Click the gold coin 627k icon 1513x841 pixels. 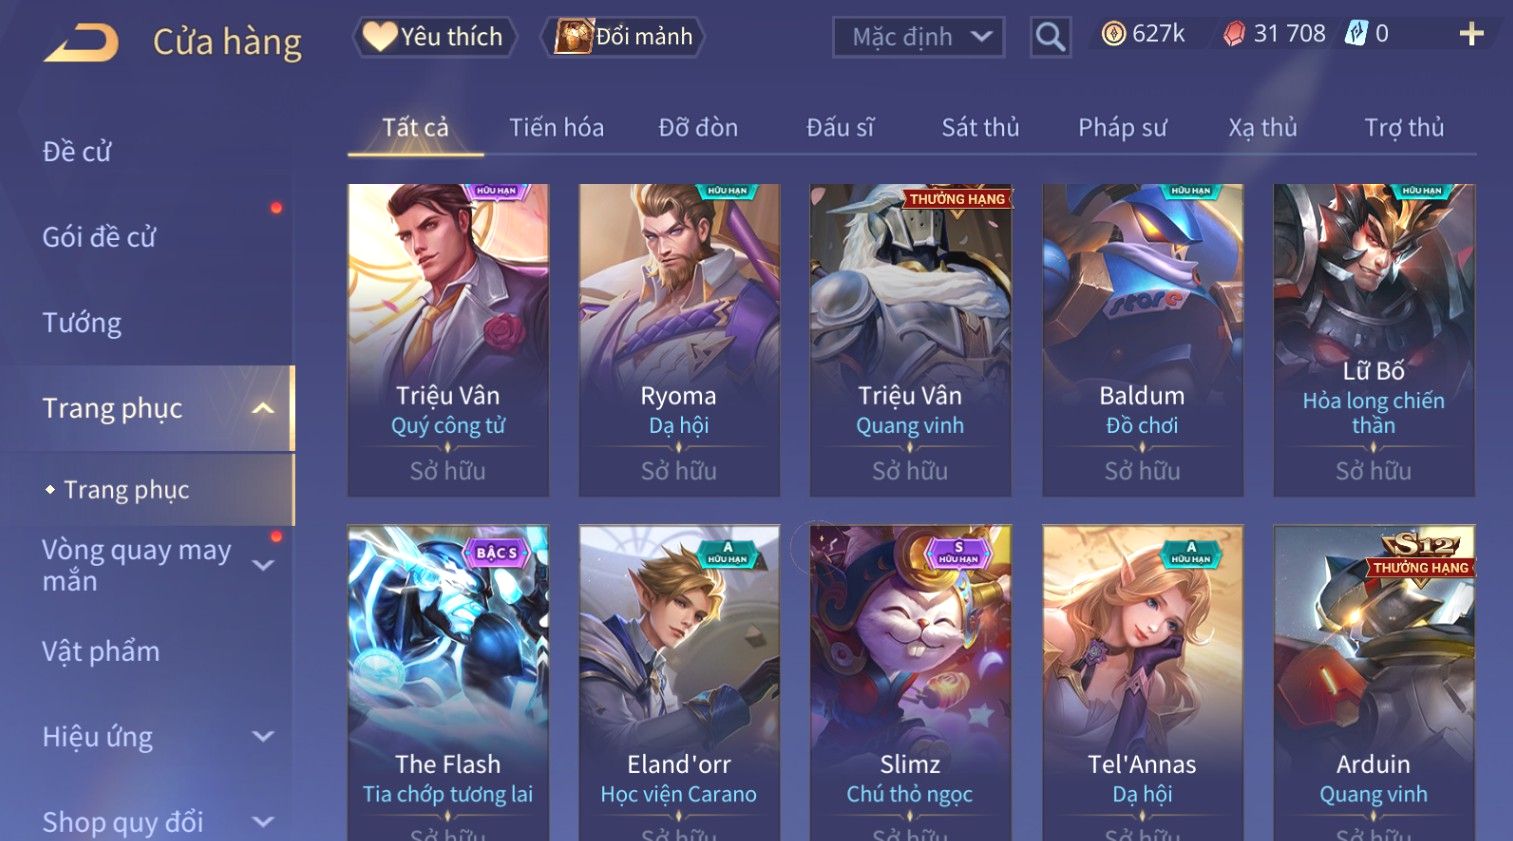coord(1113,34)
